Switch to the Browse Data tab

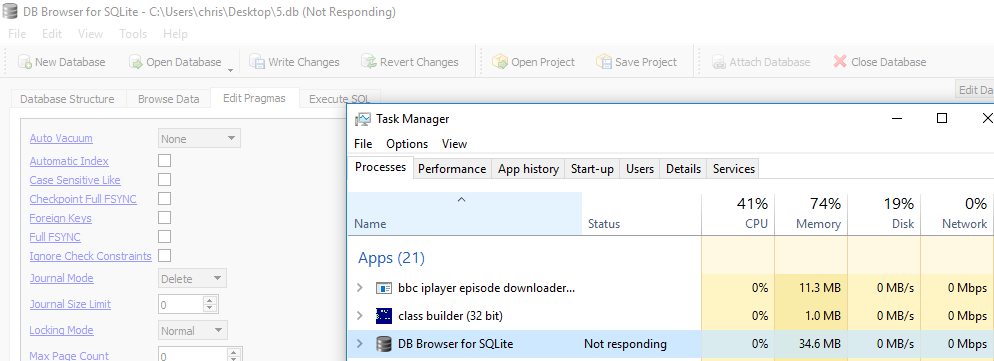tap(169, 99)
